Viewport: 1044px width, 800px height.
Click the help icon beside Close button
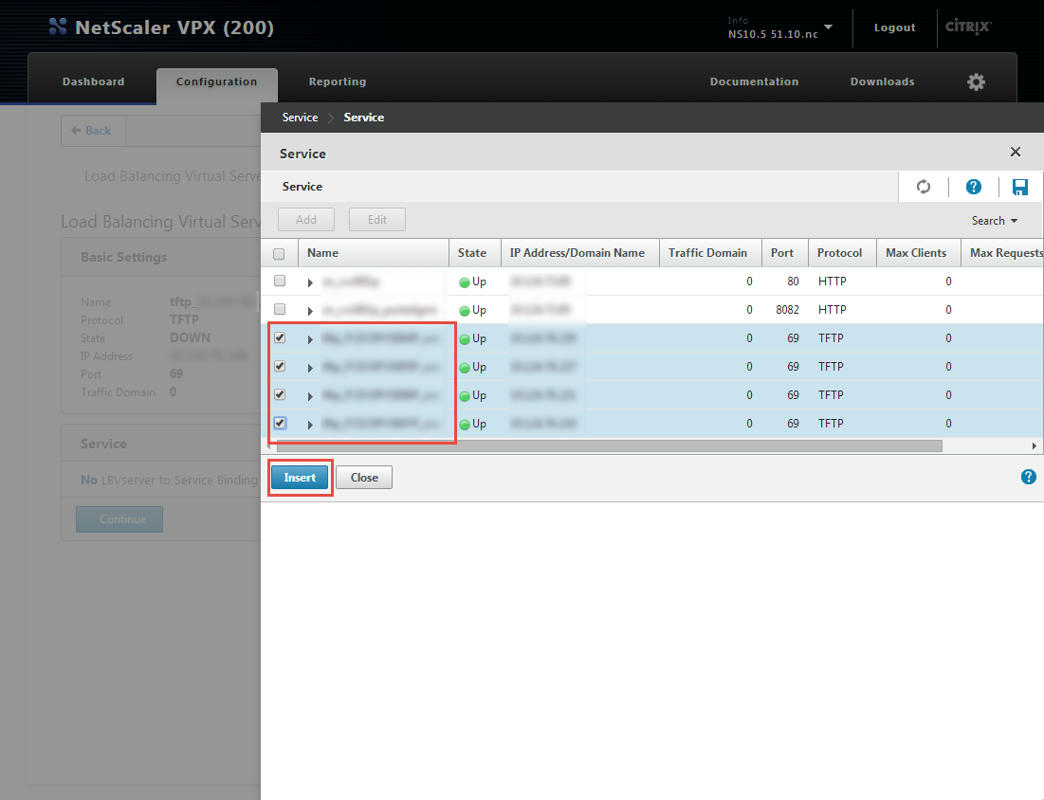(1028, 477)
